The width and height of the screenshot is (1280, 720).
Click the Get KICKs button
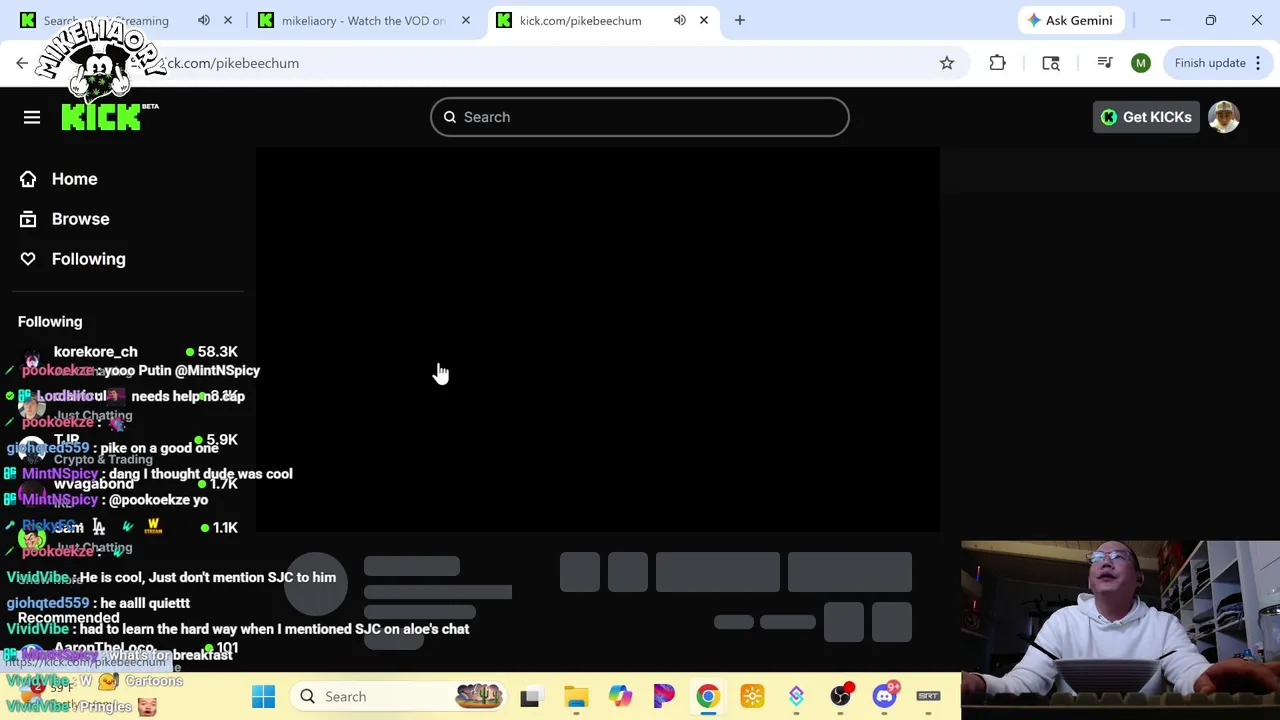click(1146, 117)
